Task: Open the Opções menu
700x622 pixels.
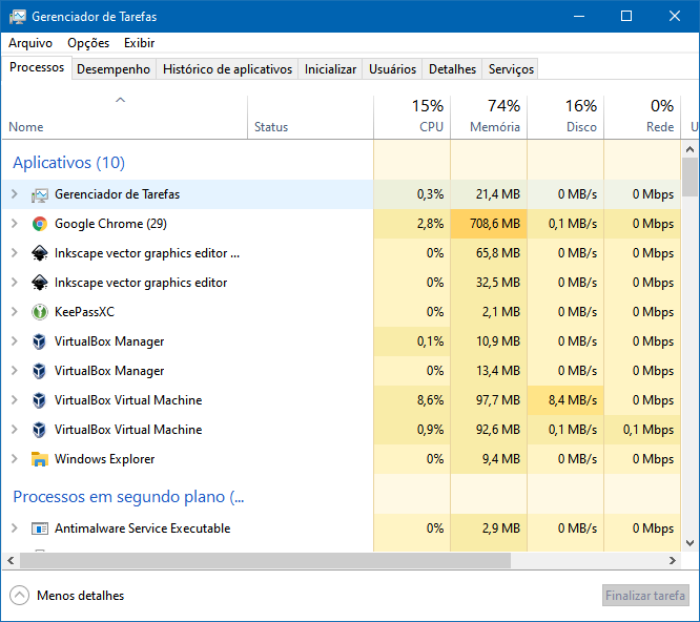Action: click(88, 43)
